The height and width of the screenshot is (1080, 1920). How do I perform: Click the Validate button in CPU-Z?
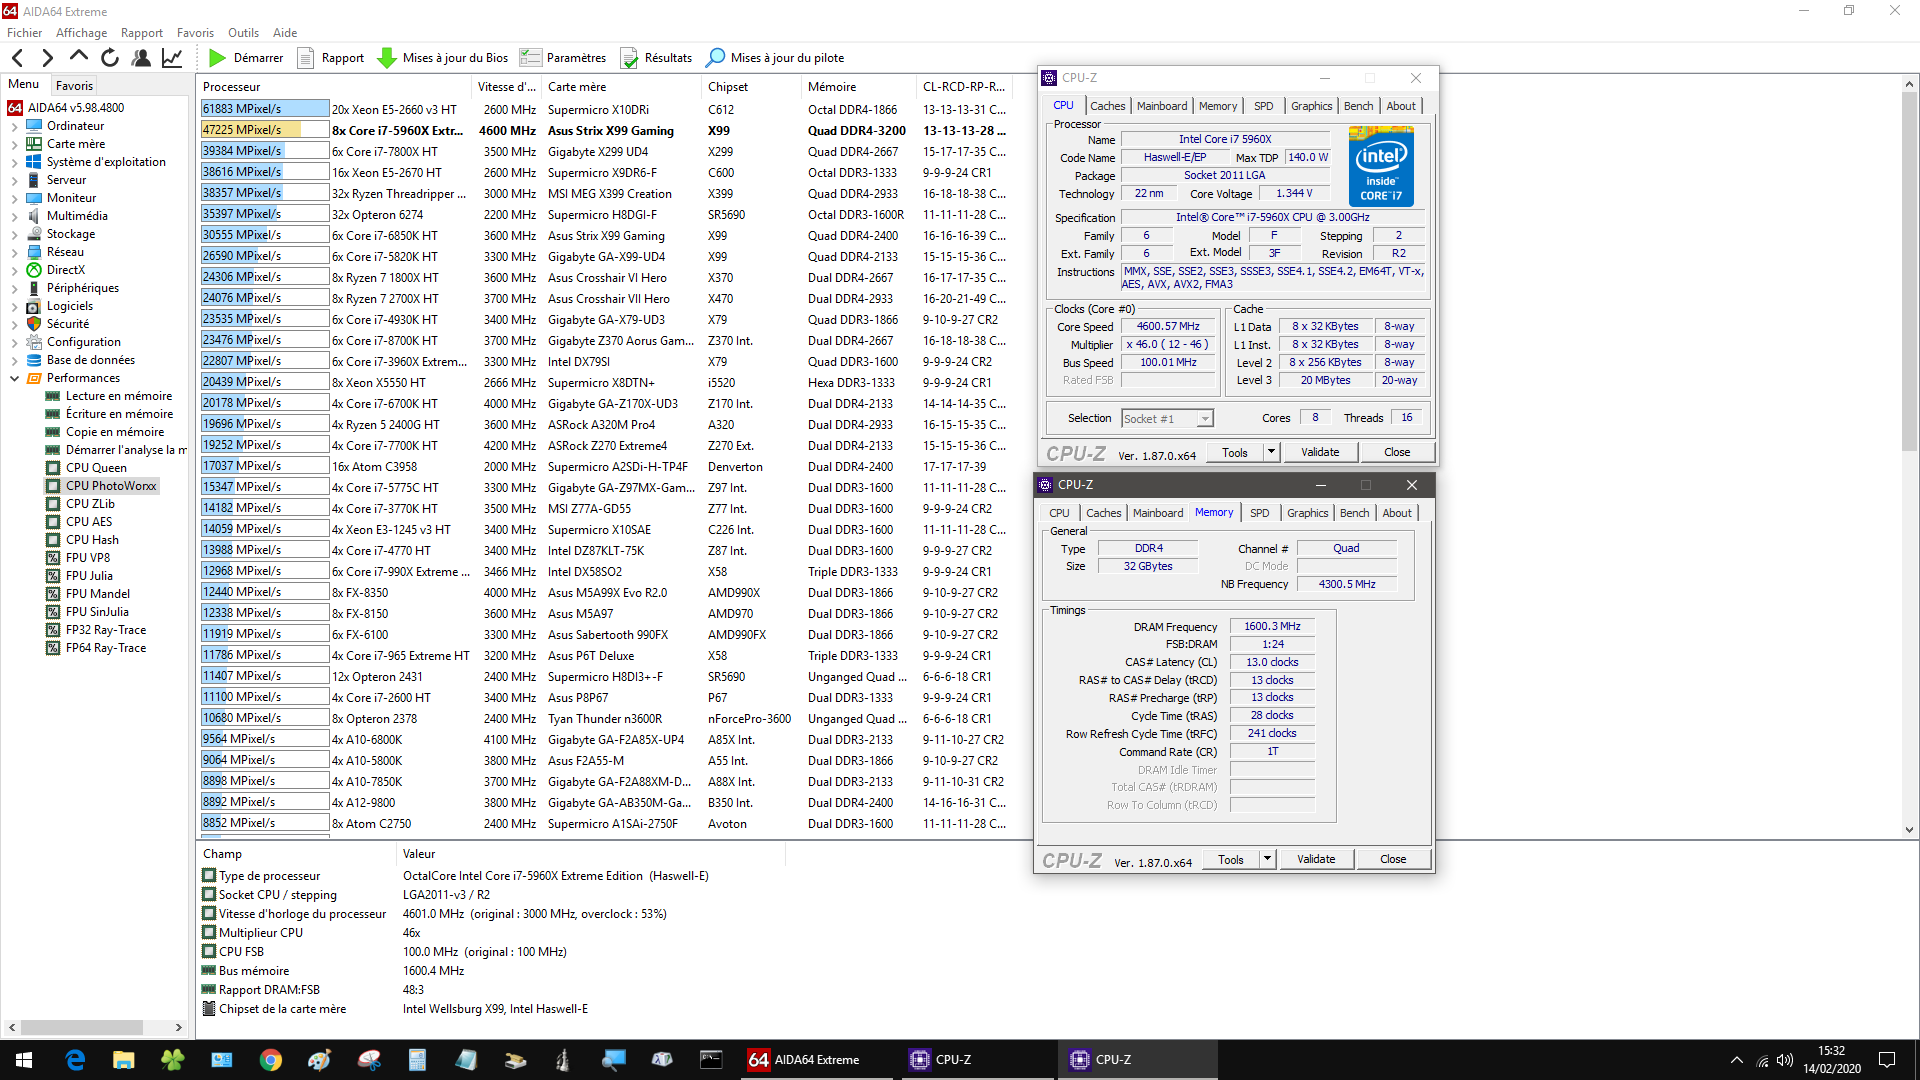pos(1320,452)
